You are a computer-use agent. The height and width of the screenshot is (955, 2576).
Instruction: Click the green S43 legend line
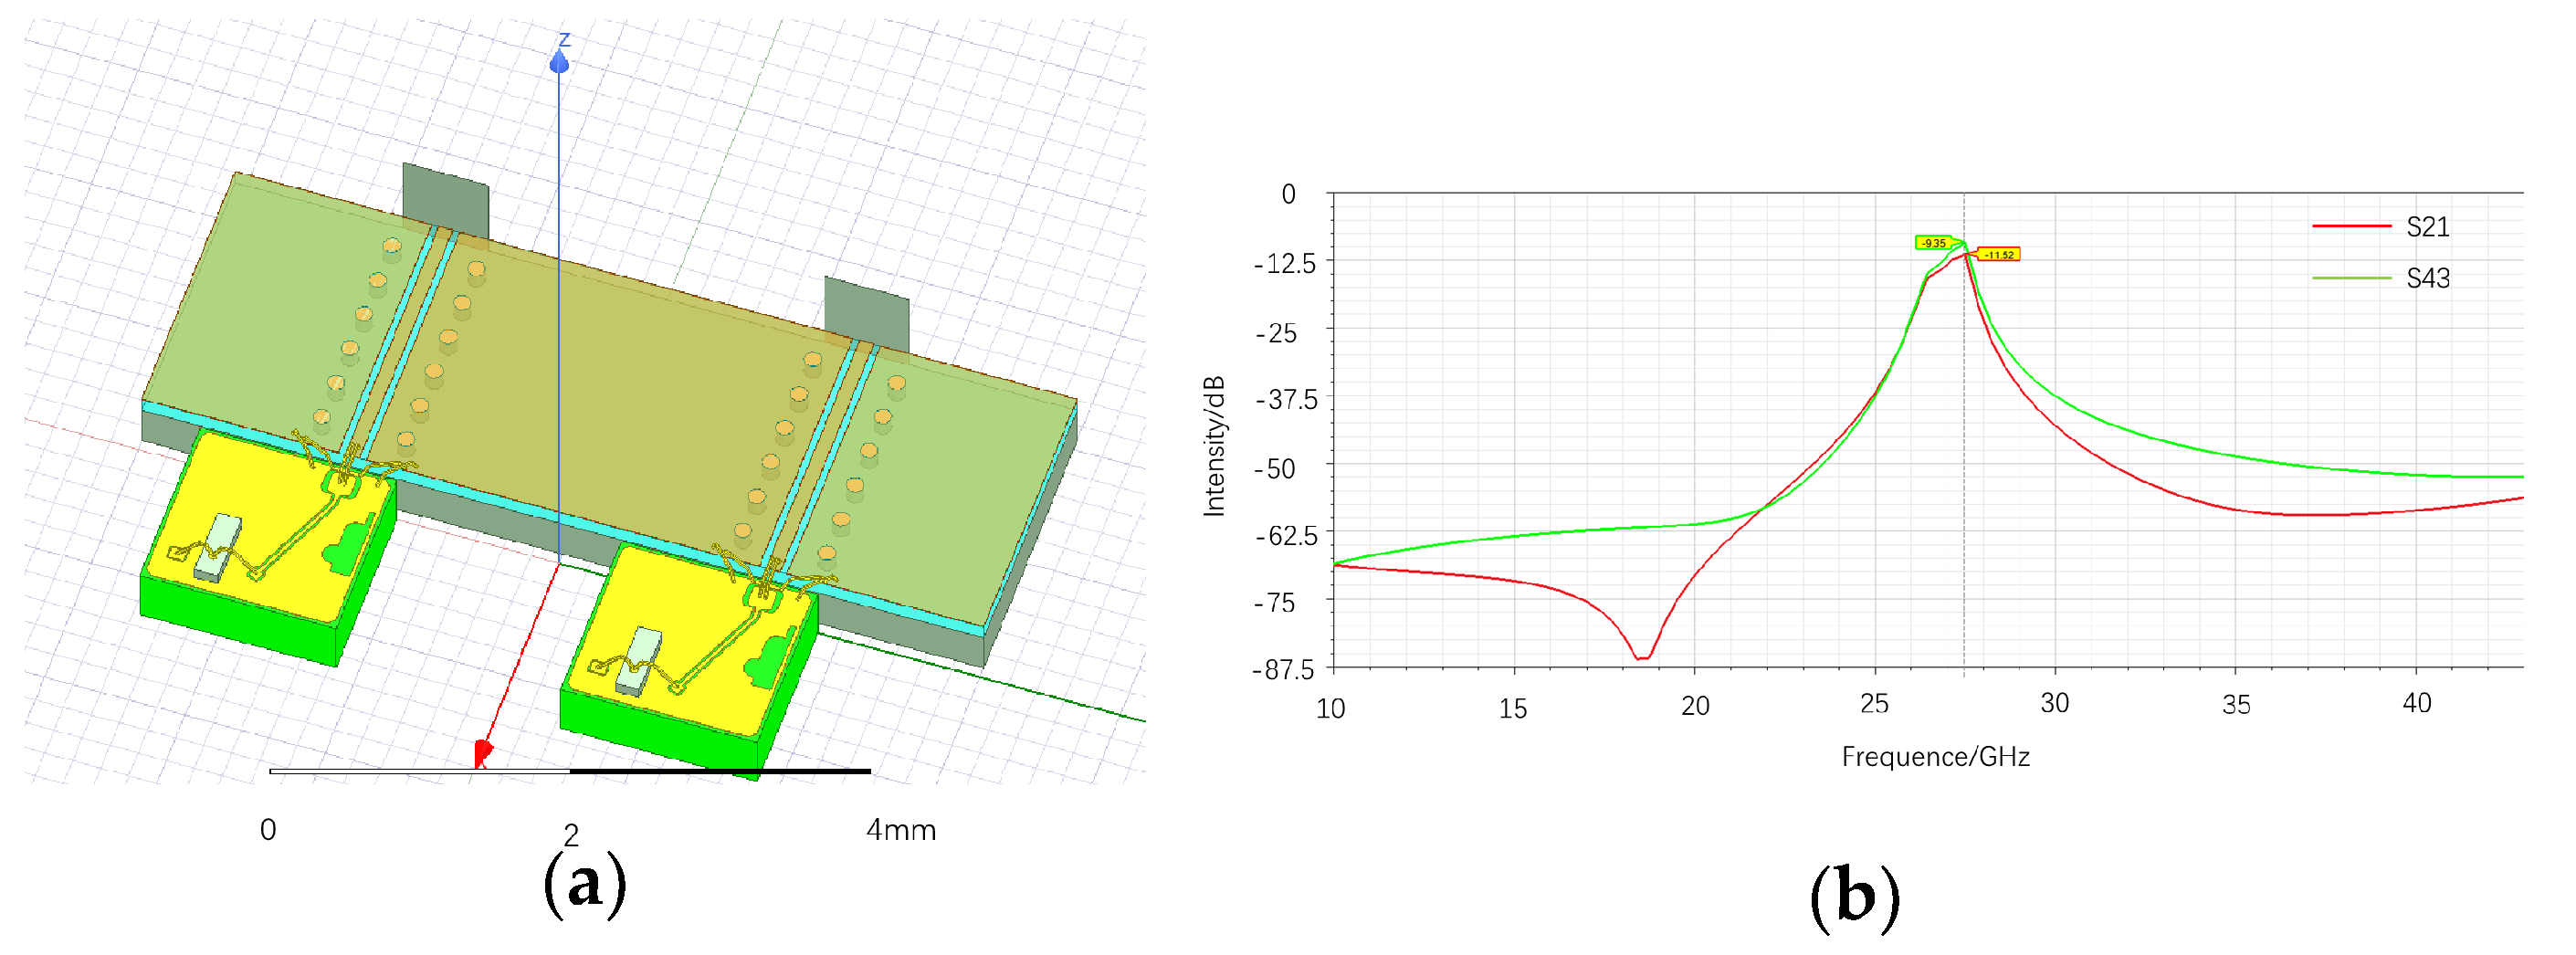(2351, 278)
